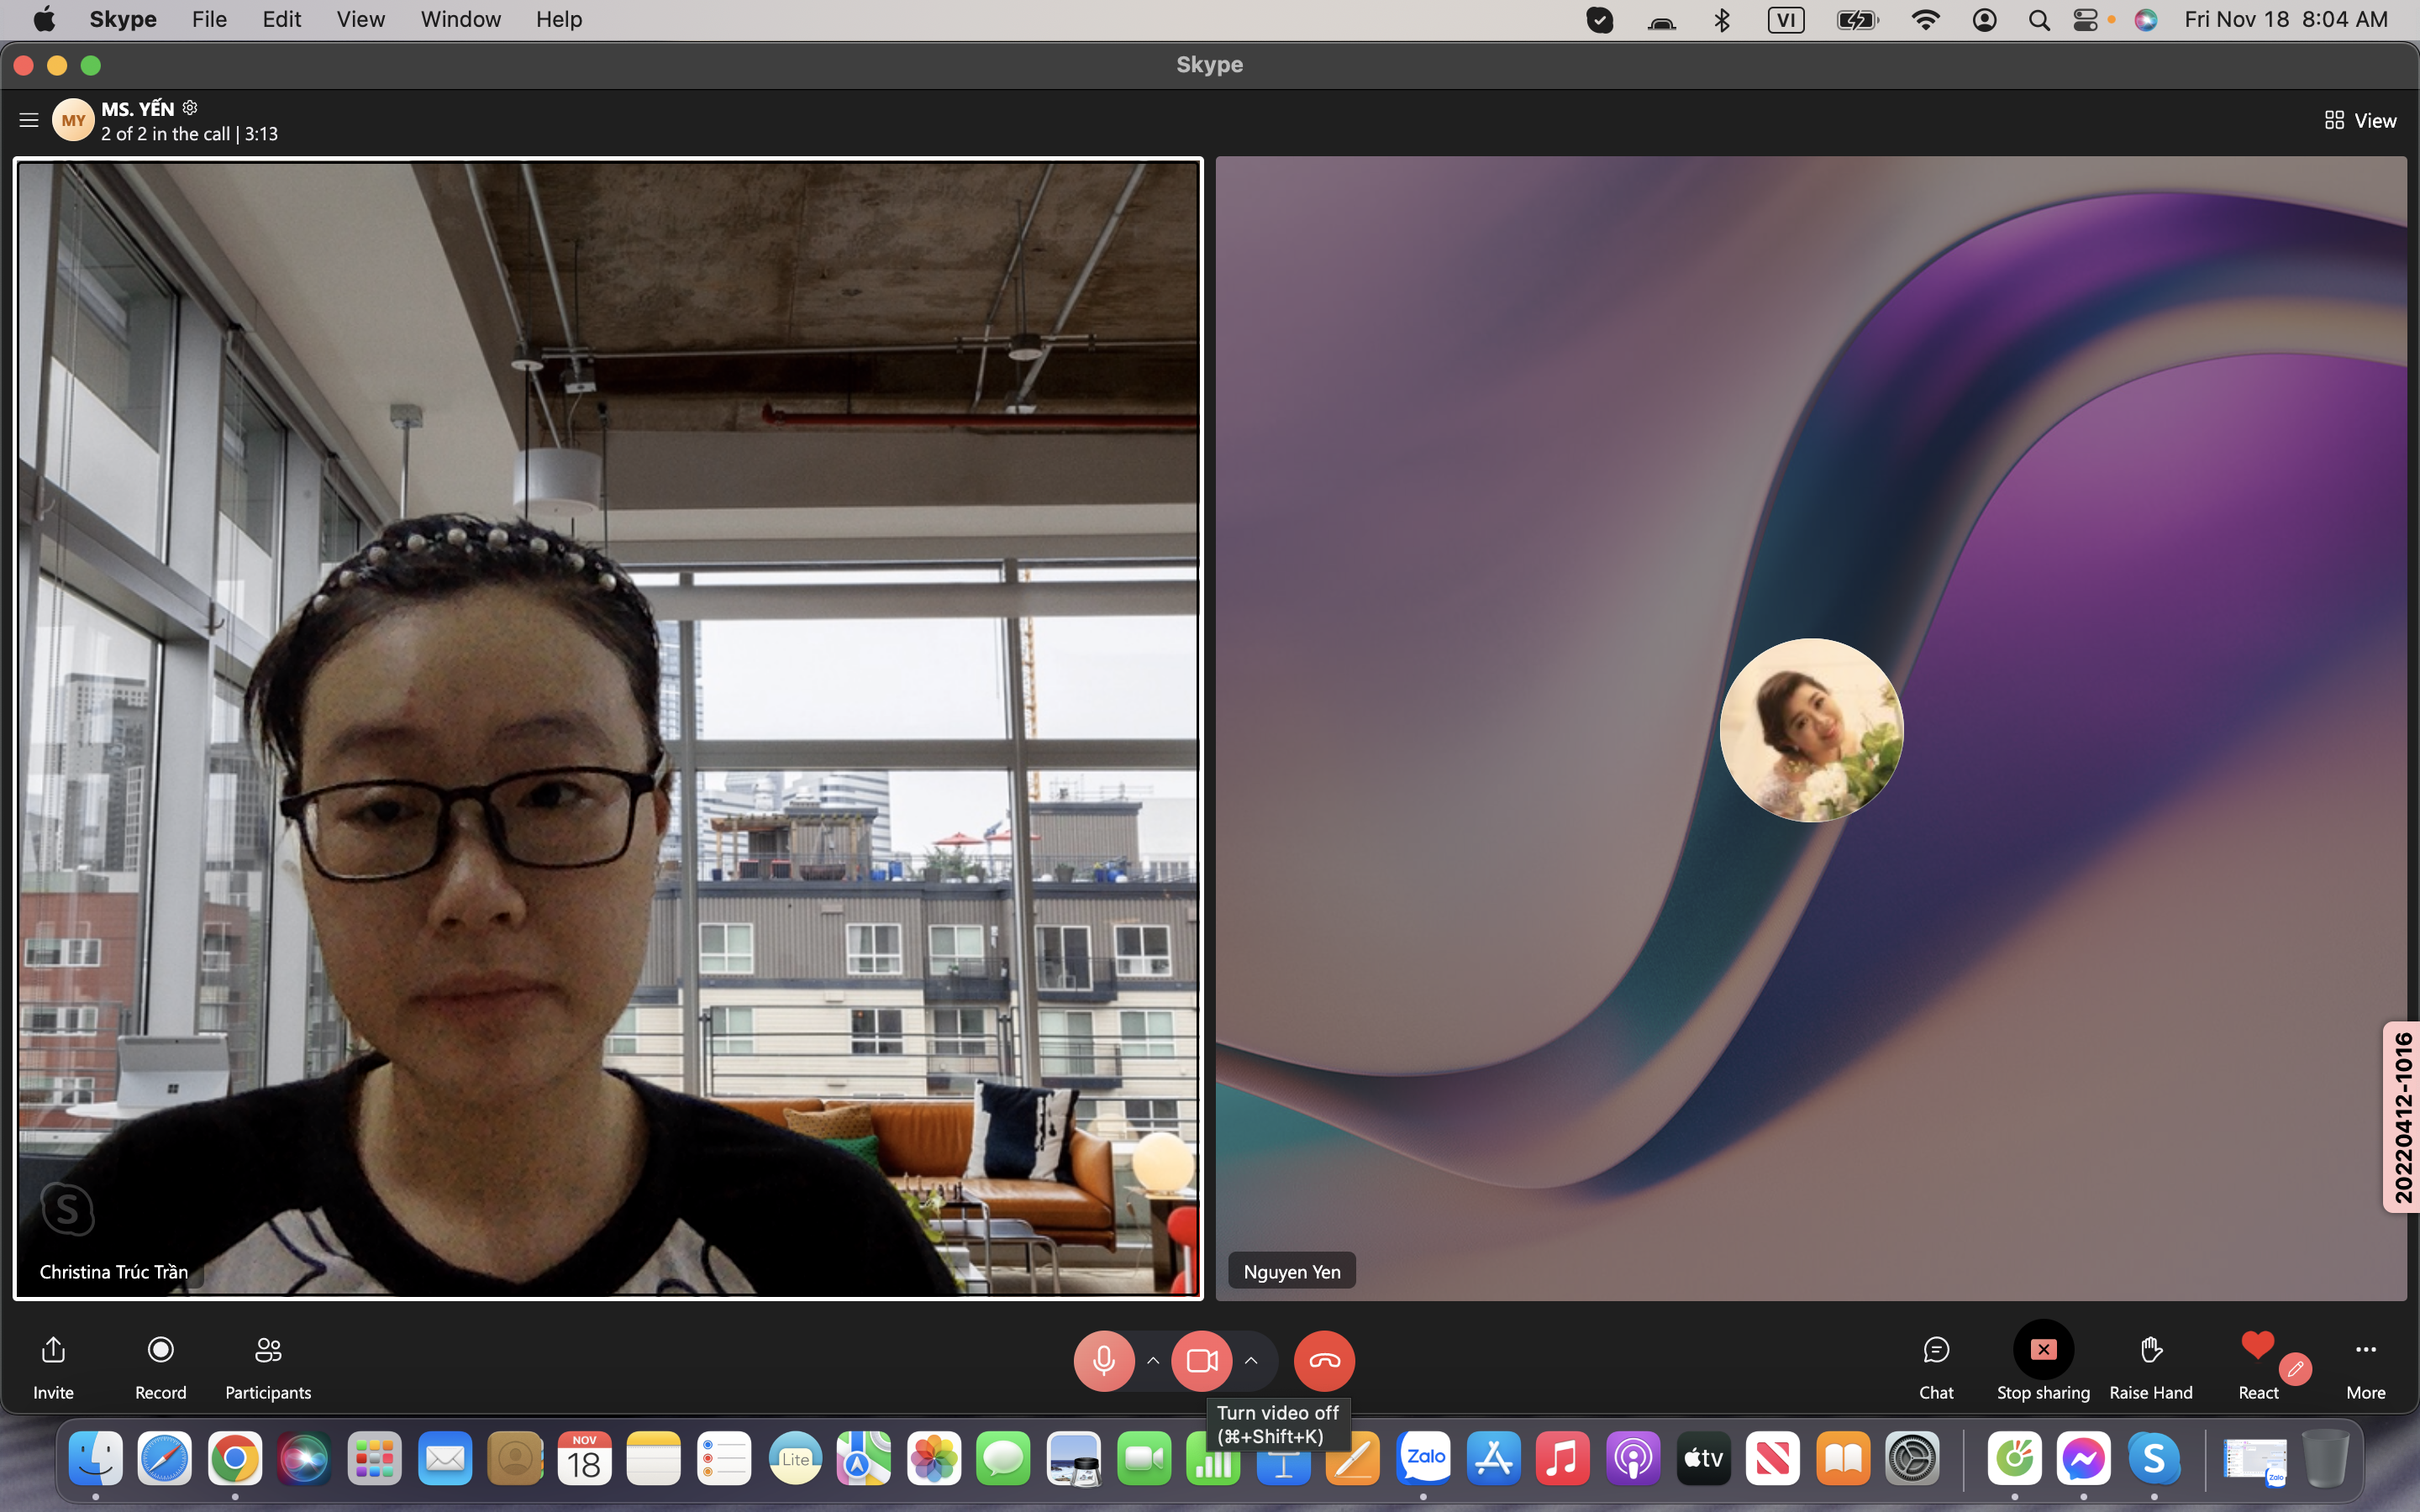Open the Apple menu
This screenshot has height=1512, width=2420.
(x=44, y=19)
